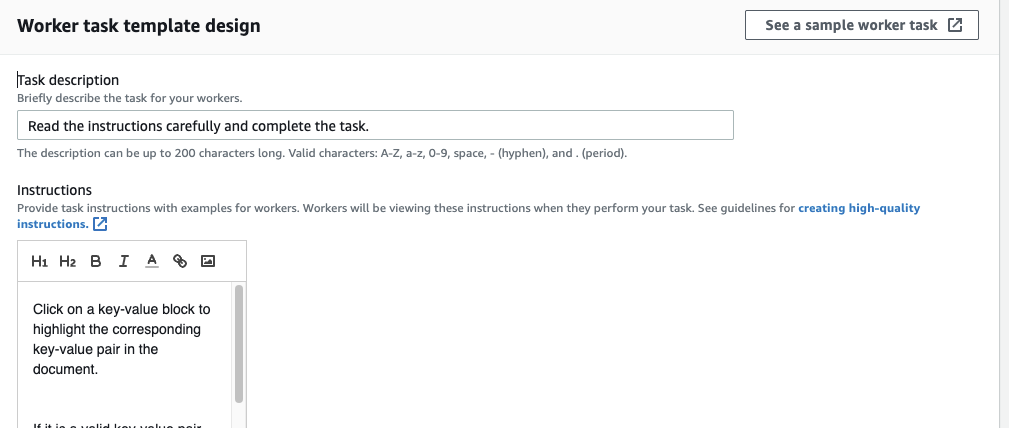1009x428 pixels.
Task: Click the Task description label
Action: point(68,80)
